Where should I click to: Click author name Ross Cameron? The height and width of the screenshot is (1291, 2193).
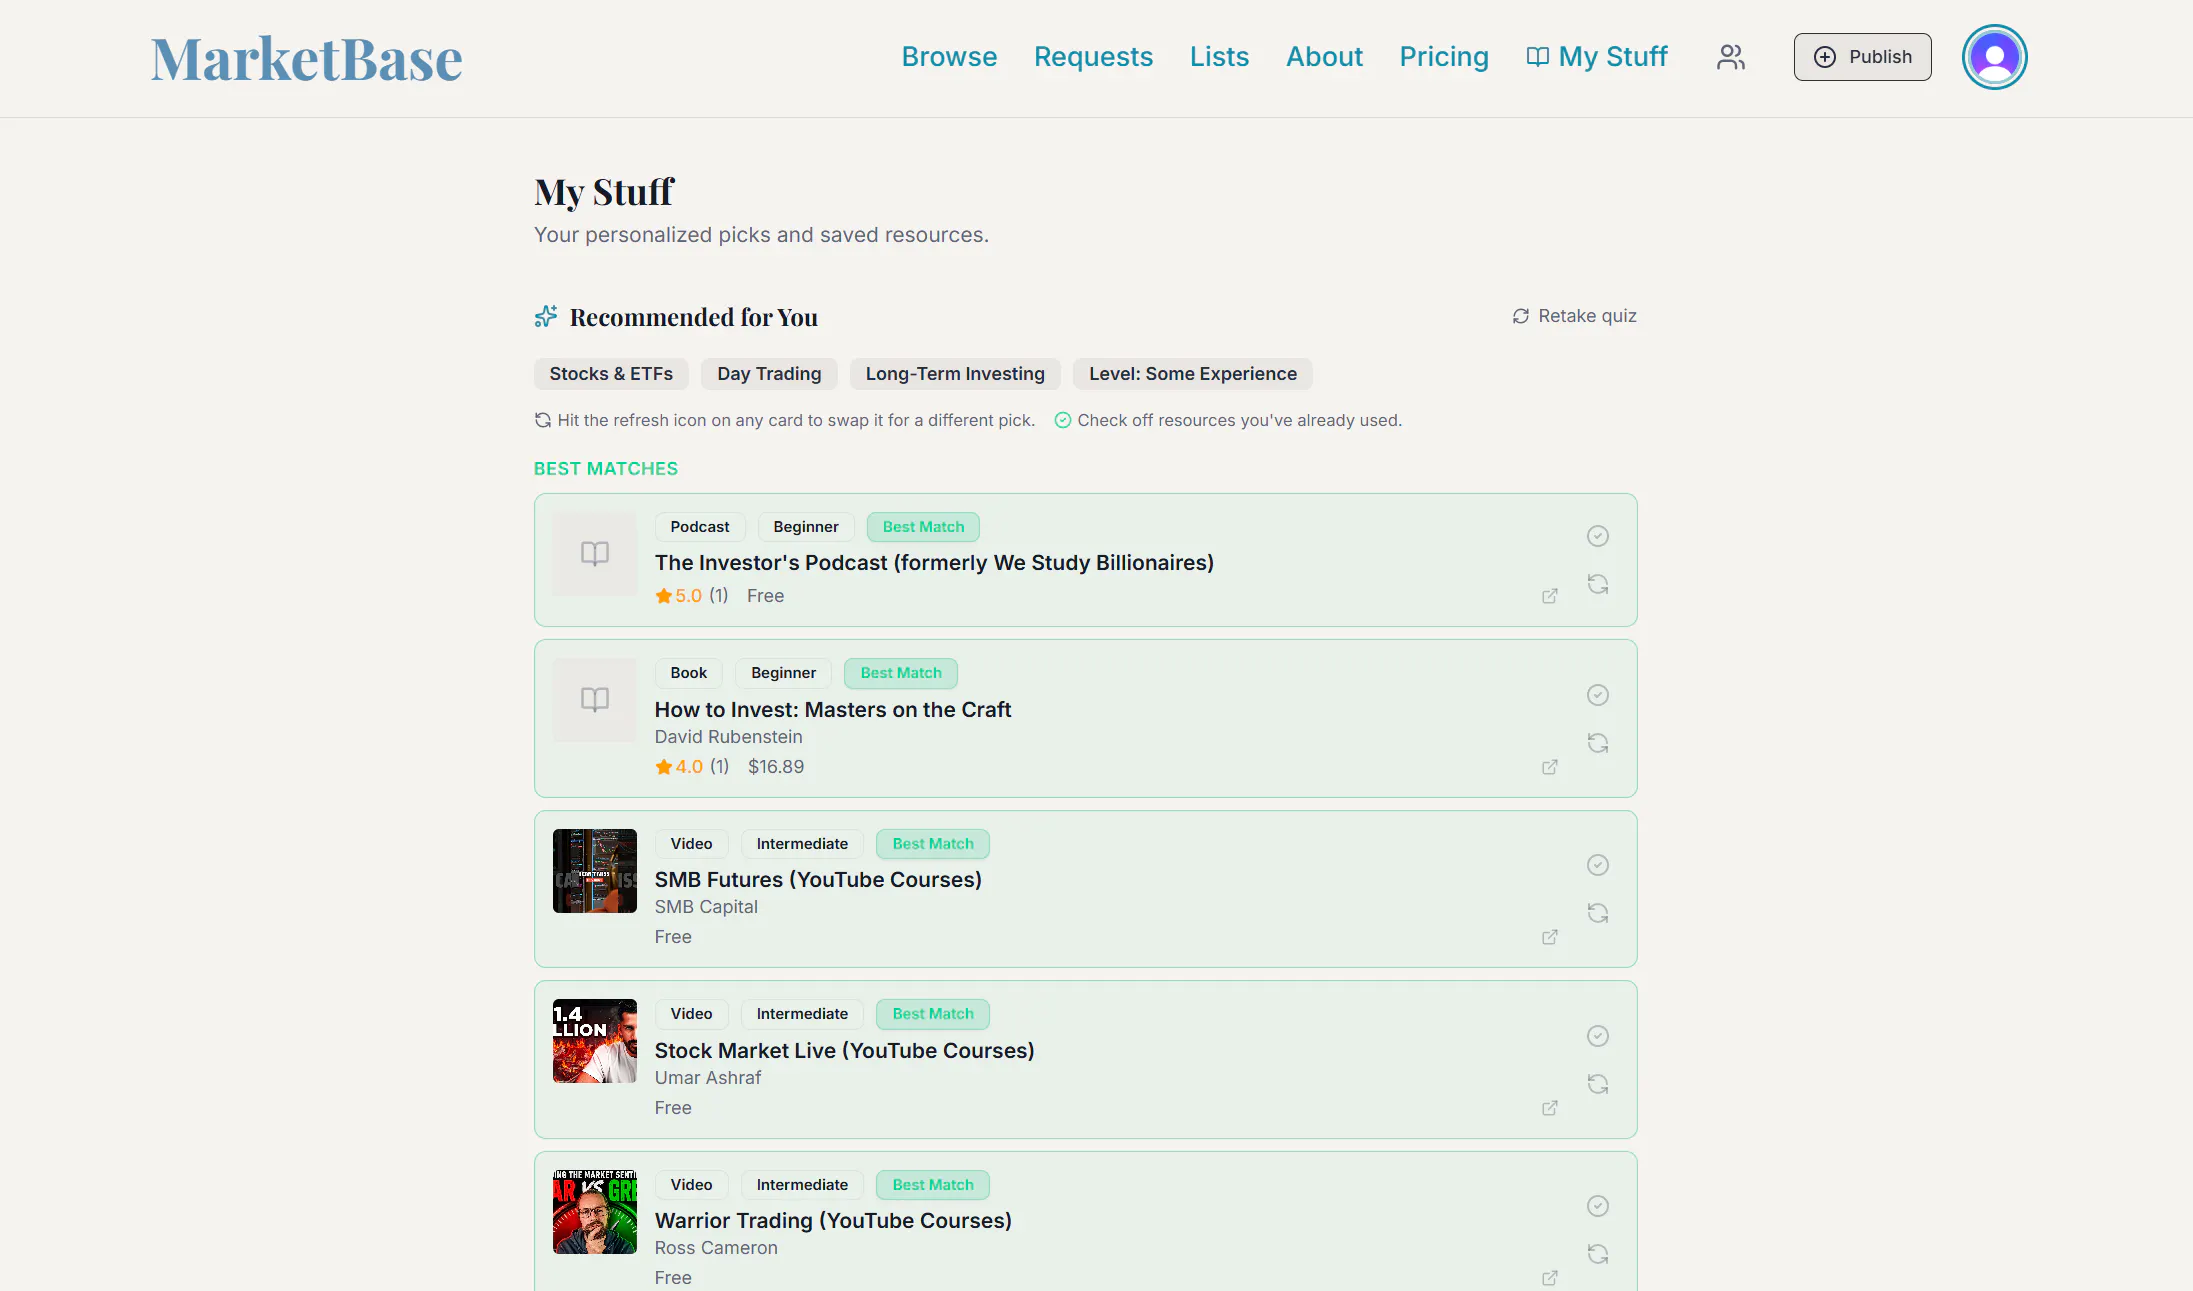[716, 1248]
